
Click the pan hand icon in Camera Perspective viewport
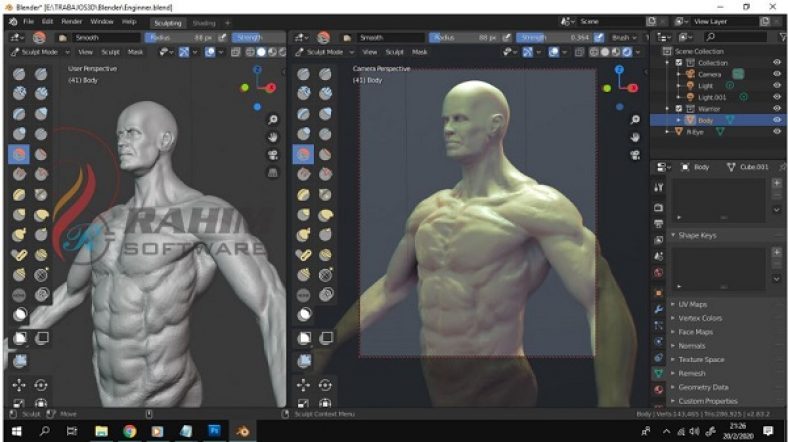[636, 136]
